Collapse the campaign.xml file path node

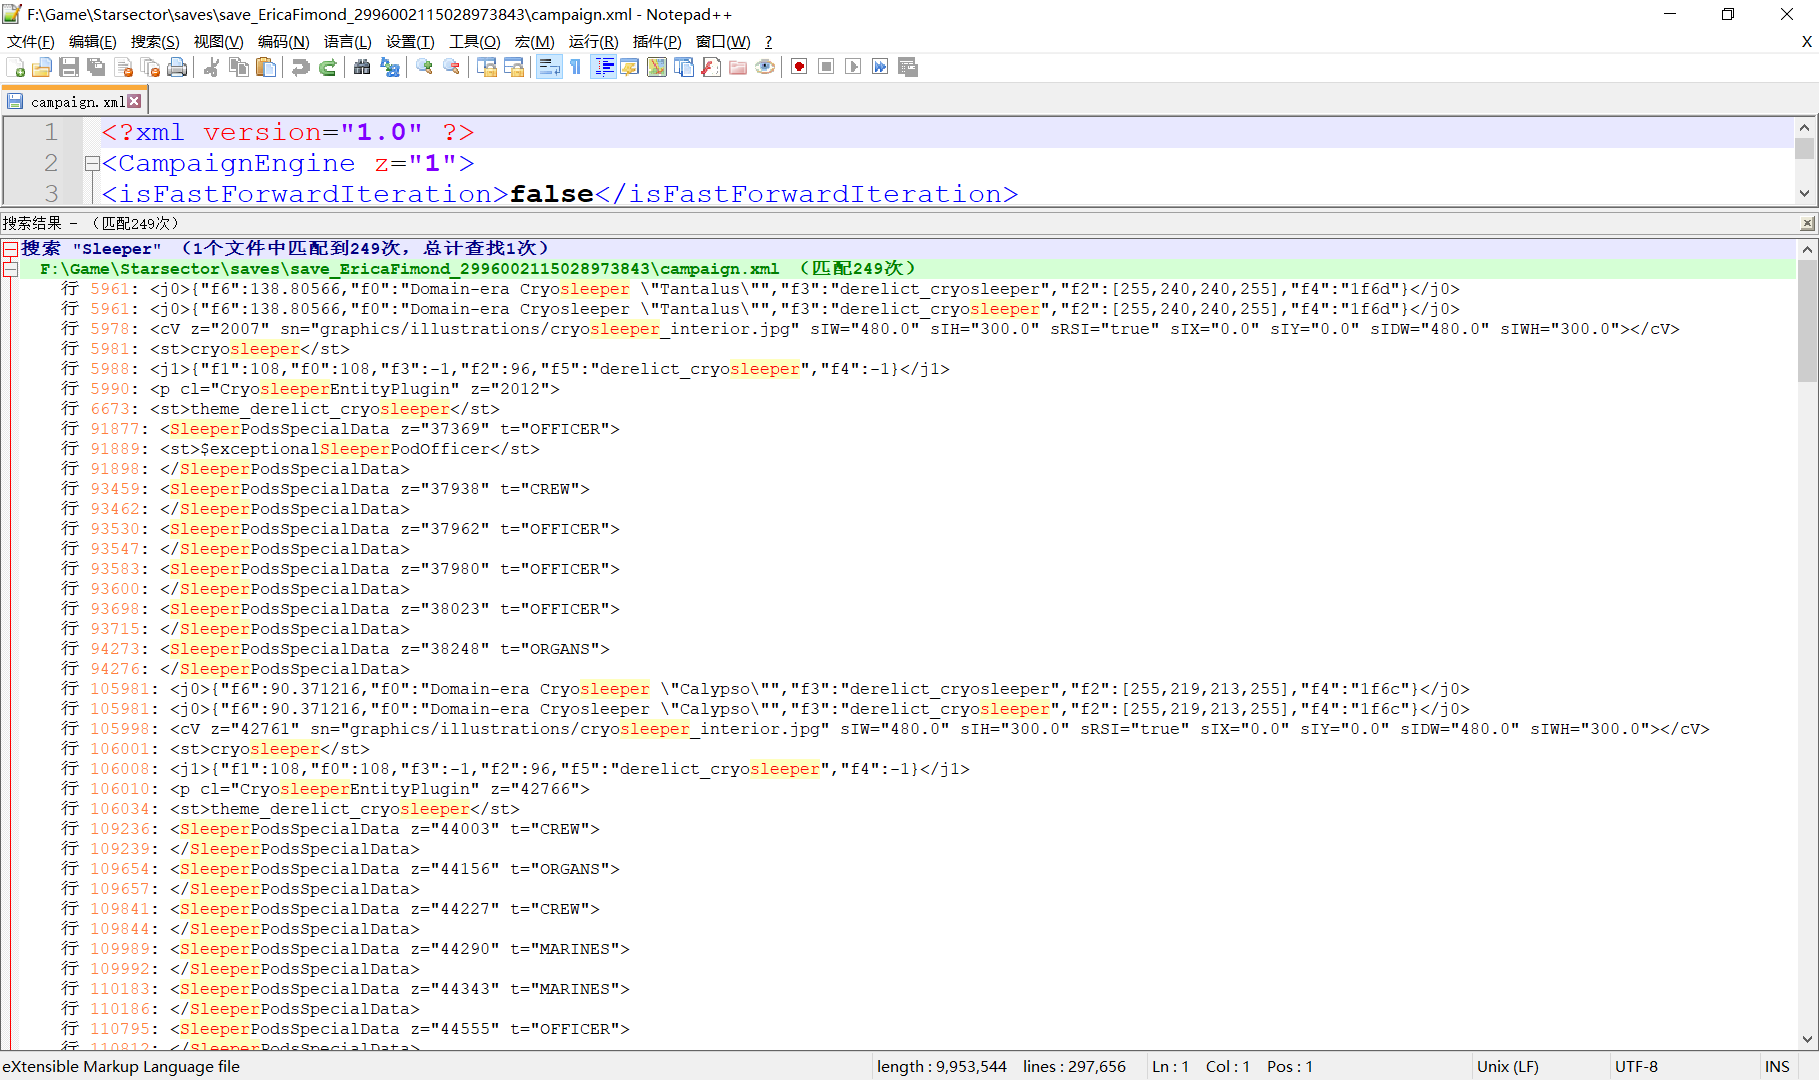pyautogui.click(x=9, y=268)
